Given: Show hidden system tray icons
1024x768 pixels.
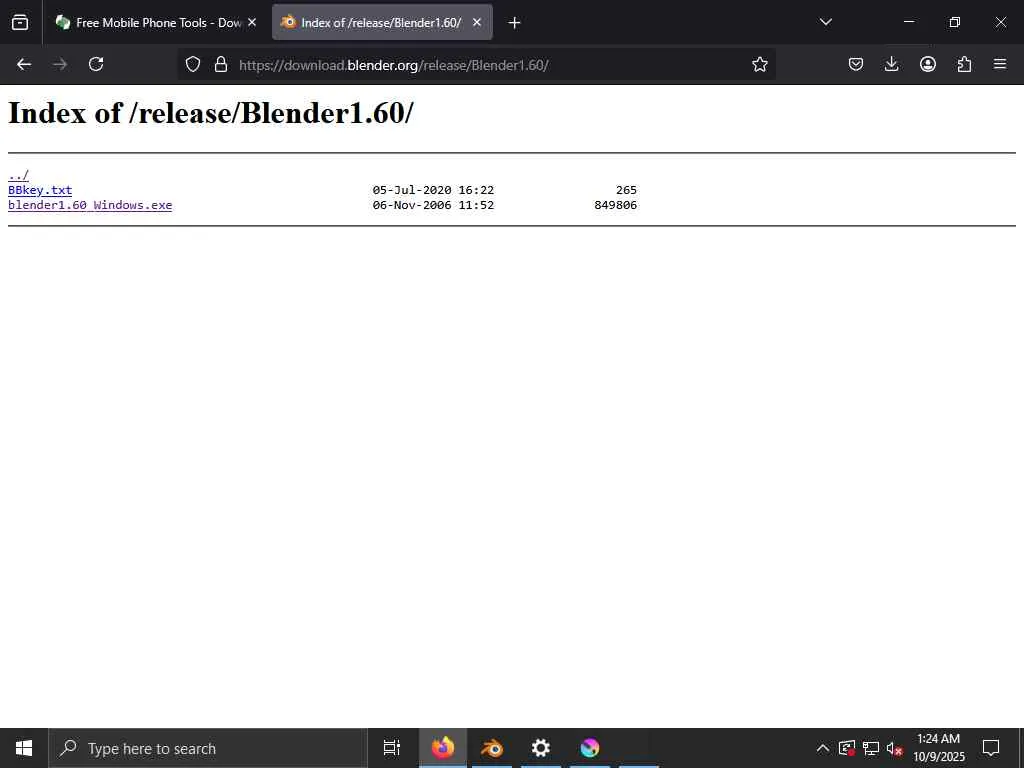Looking at the screenshot, I should (823, 748).
